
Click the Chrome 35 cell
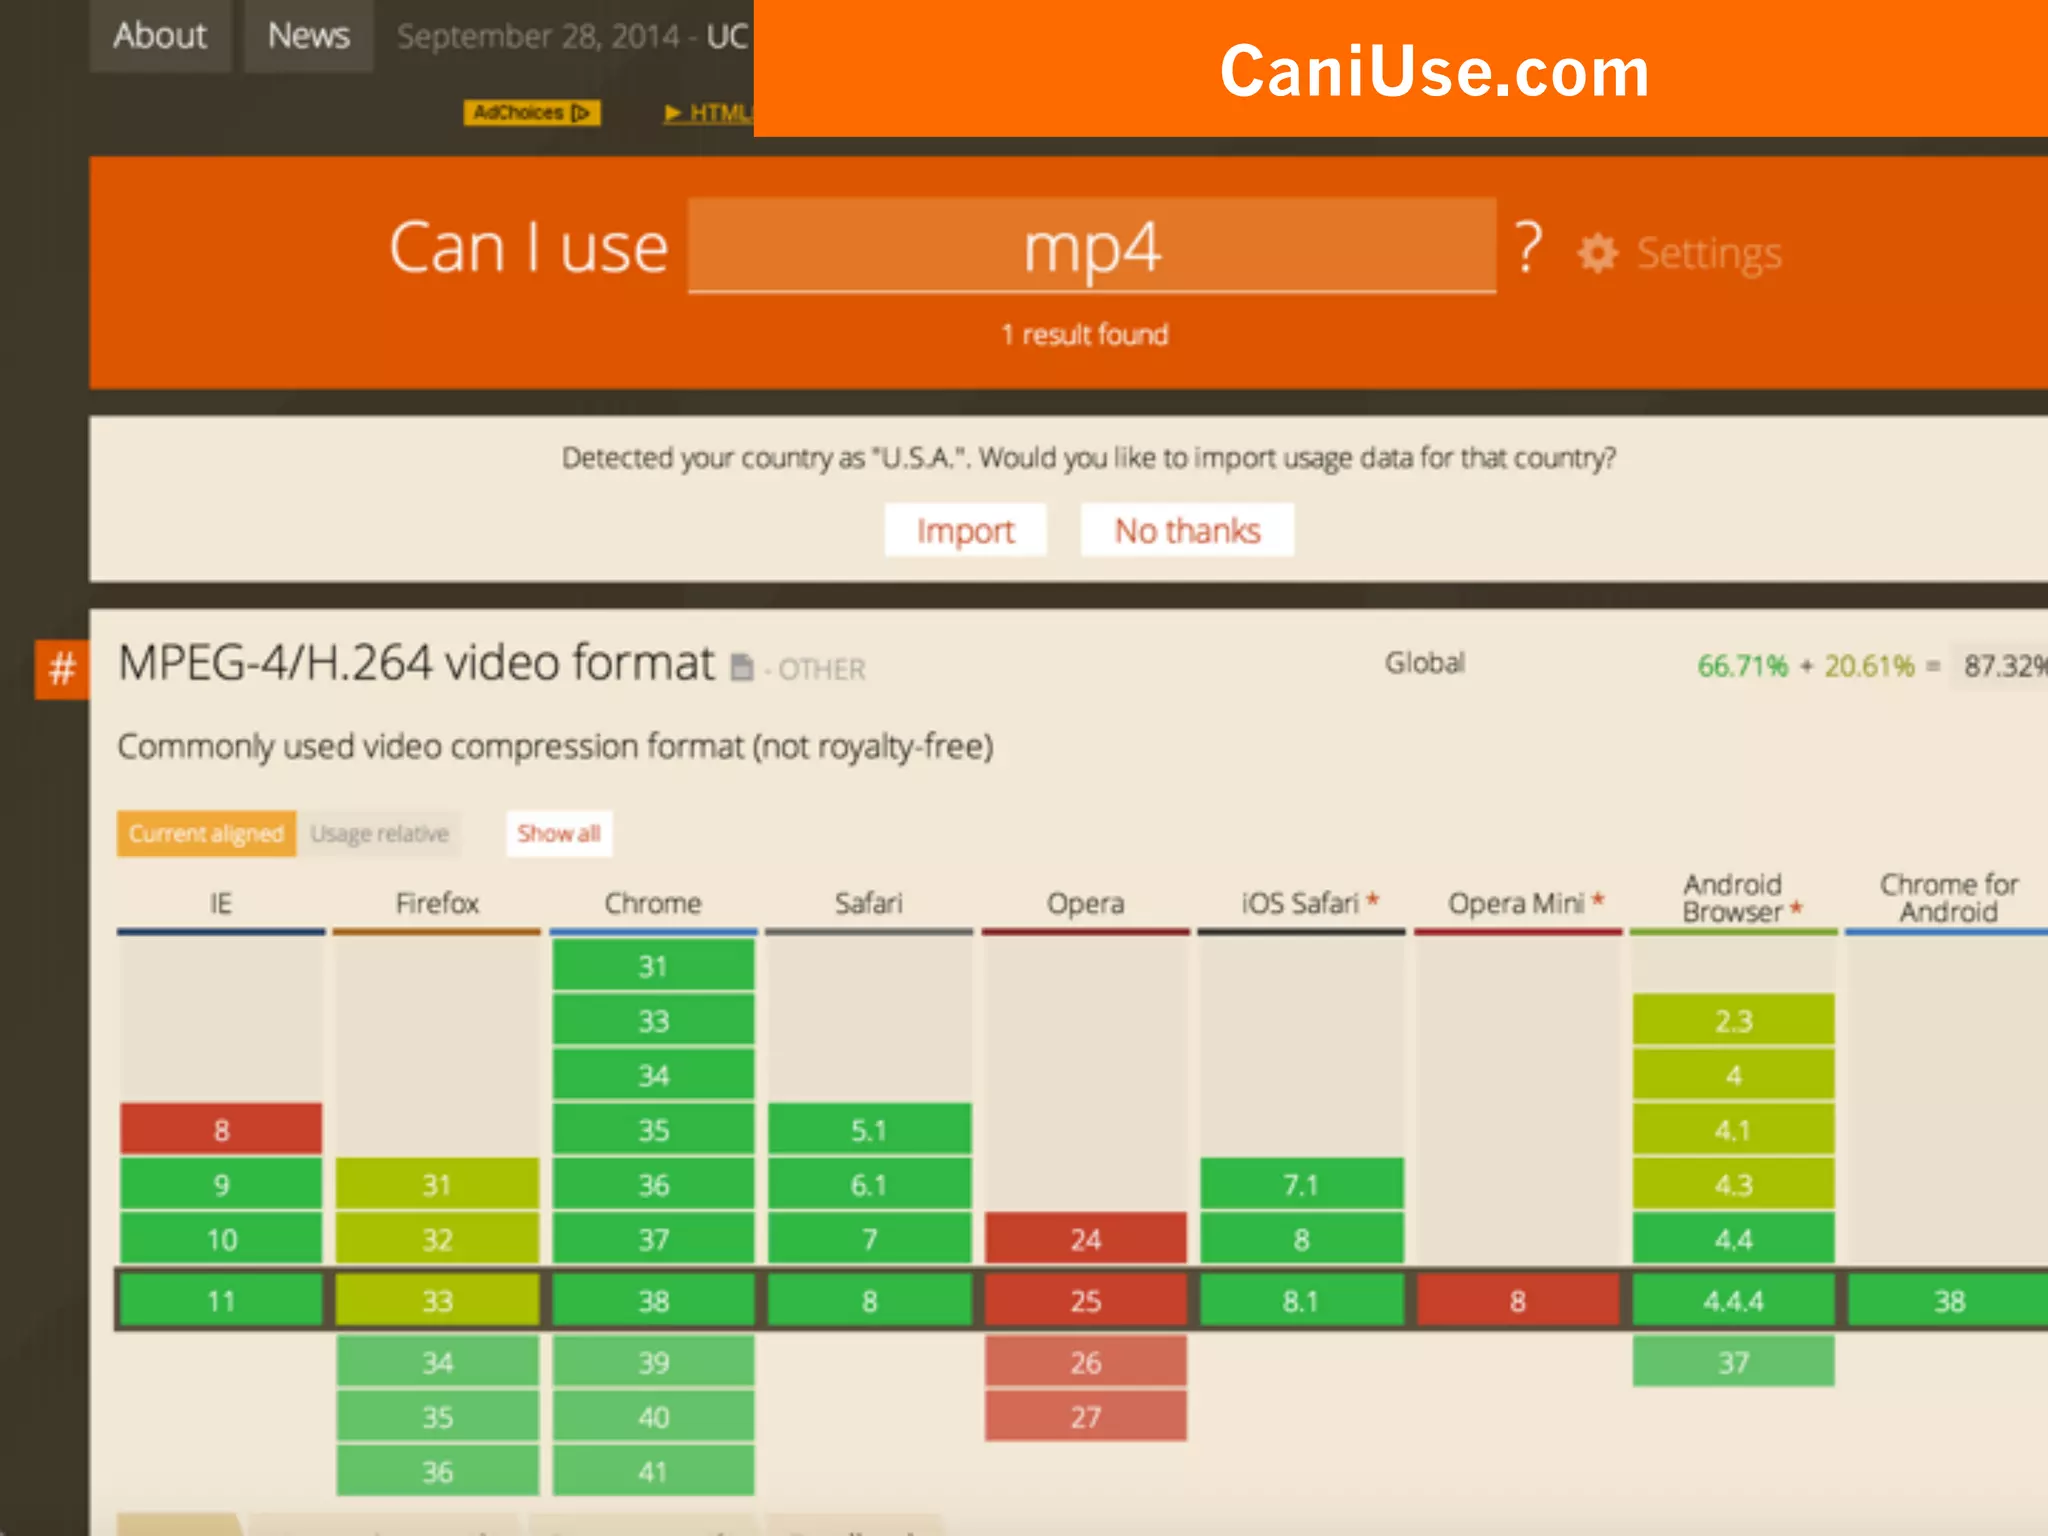point(653,1129)
